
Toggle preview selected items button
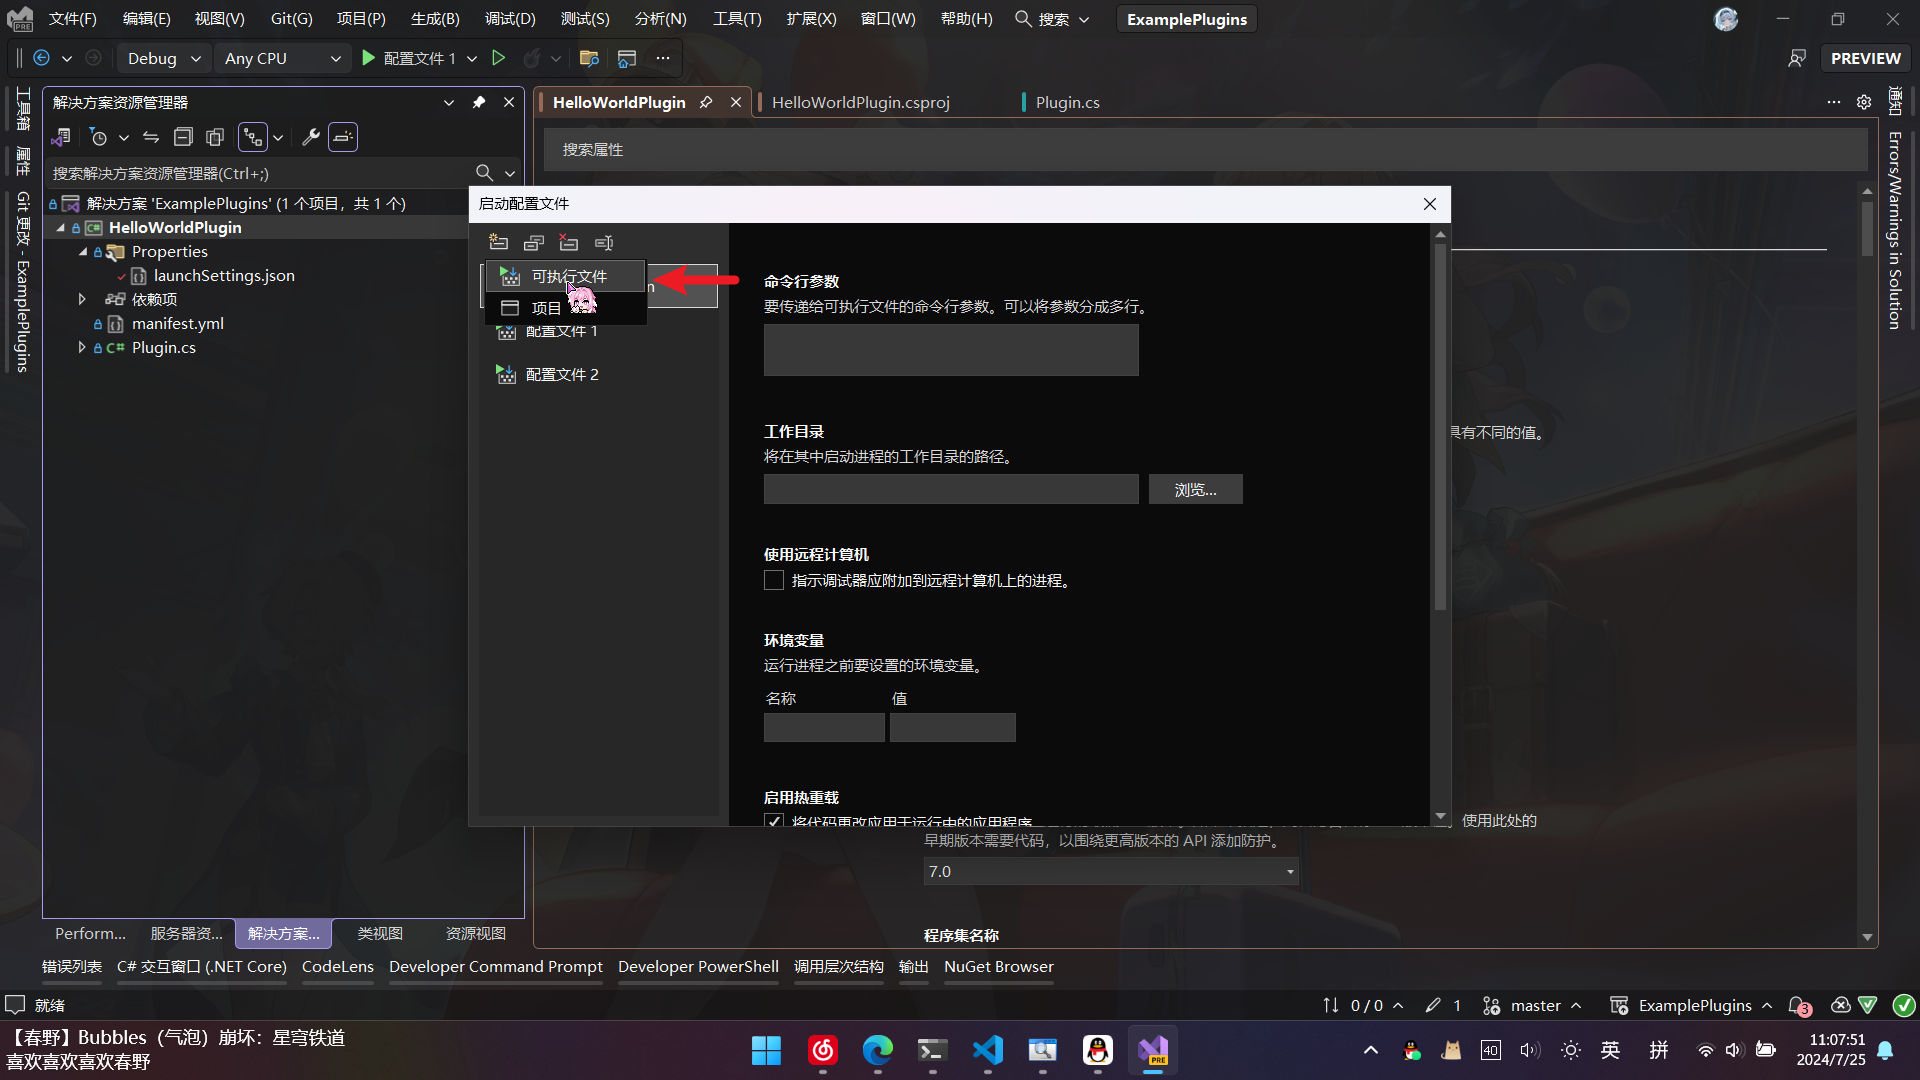pos(343,137)
